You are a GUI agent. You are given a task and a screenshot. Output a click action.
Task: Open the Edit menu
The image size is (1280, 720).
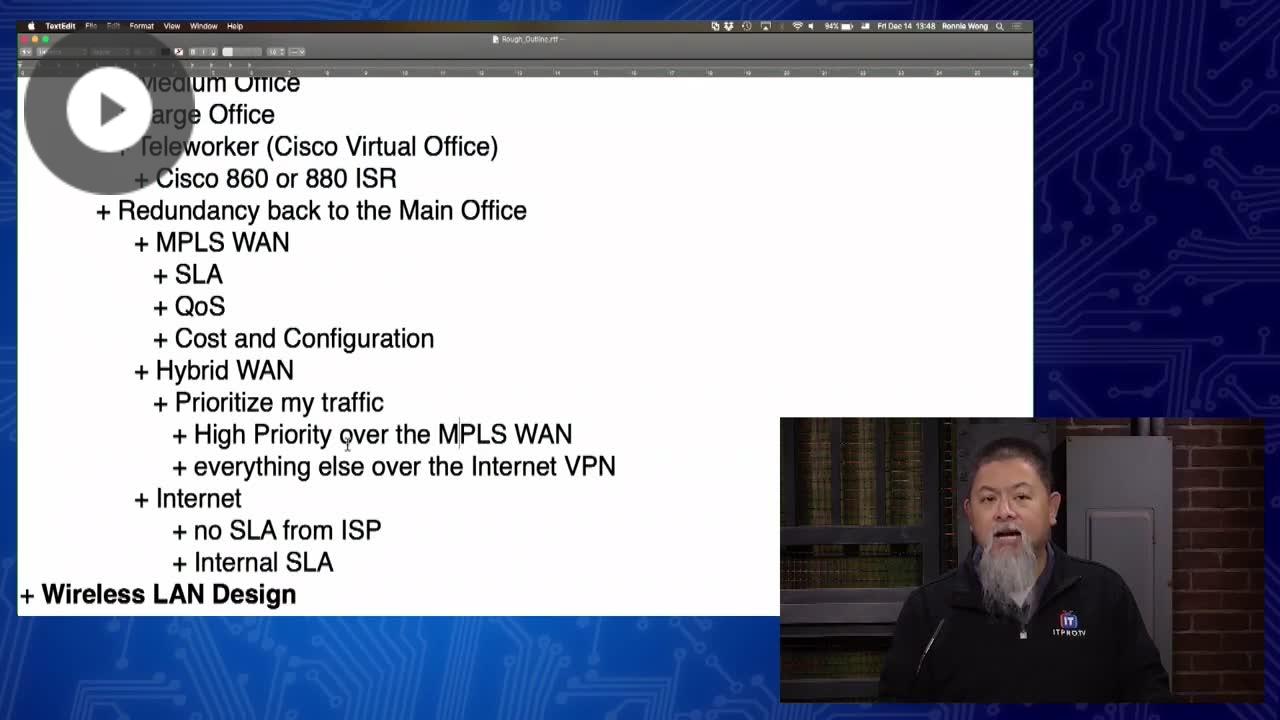click(x=113, y=26)
